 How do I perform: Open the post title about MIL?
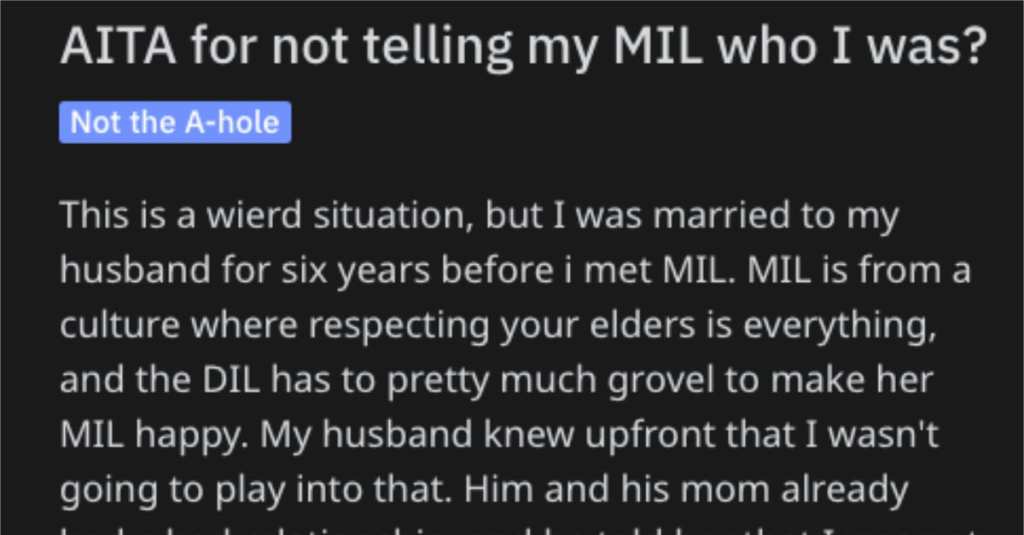[x=522, y=47]
